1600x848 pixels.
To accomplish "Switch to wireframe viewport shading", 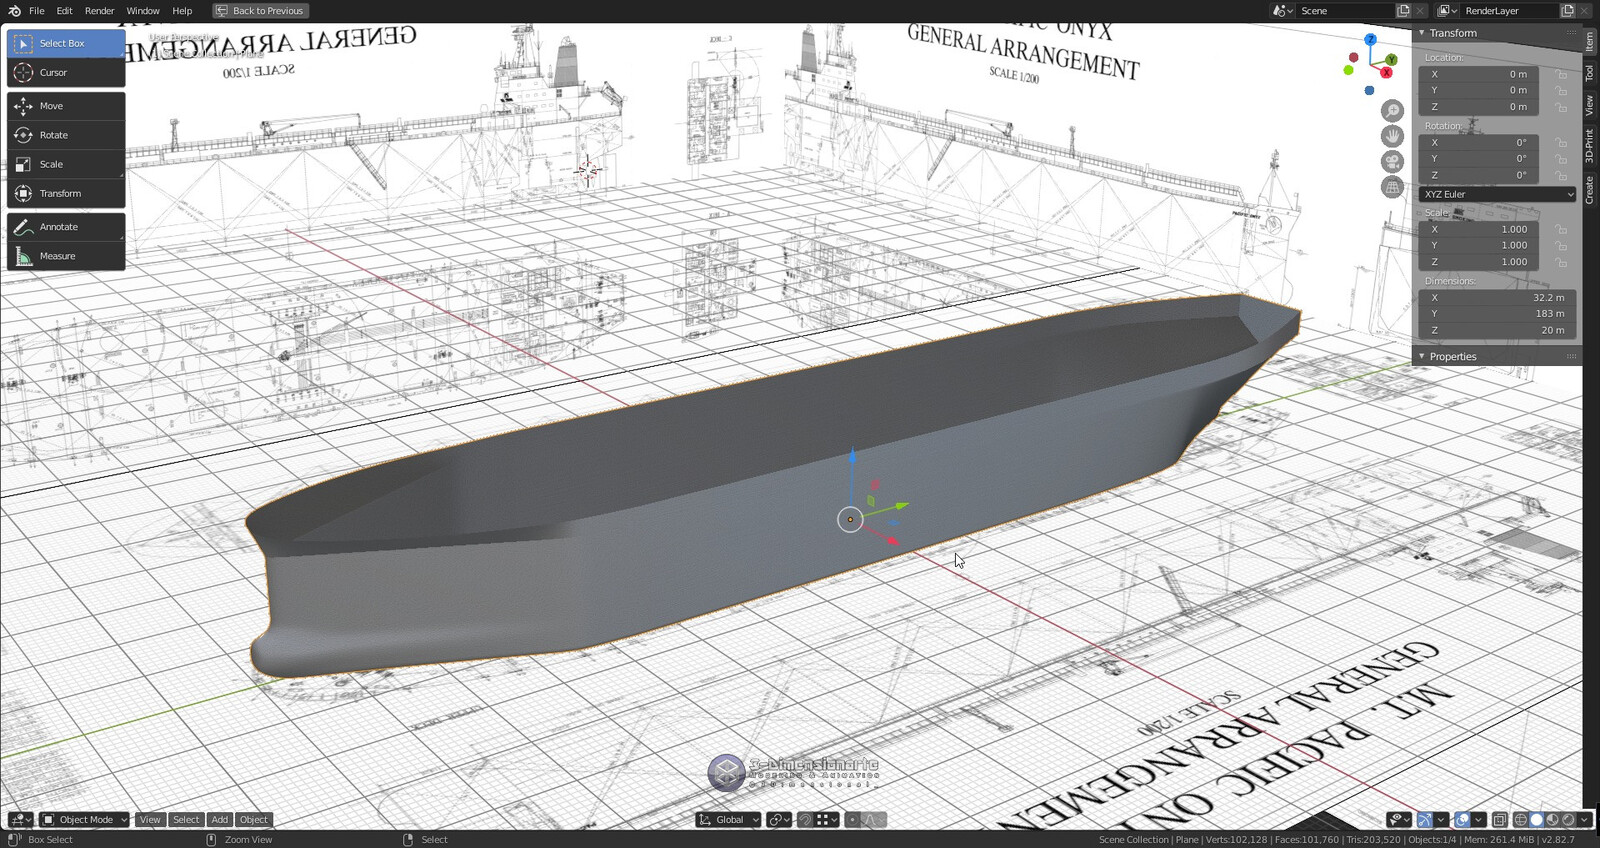I will click(1521, 820).
